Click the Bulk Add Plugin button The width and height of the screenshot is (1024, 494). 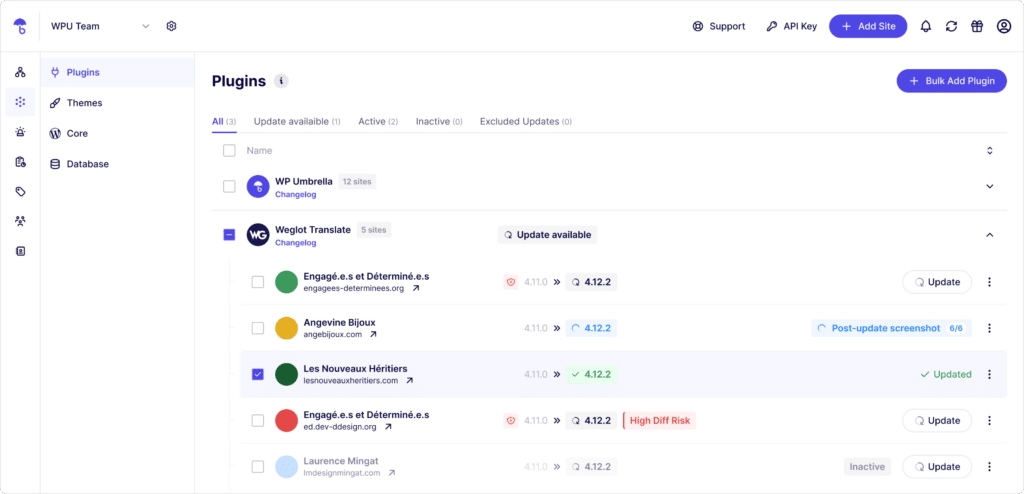point(952,81)
